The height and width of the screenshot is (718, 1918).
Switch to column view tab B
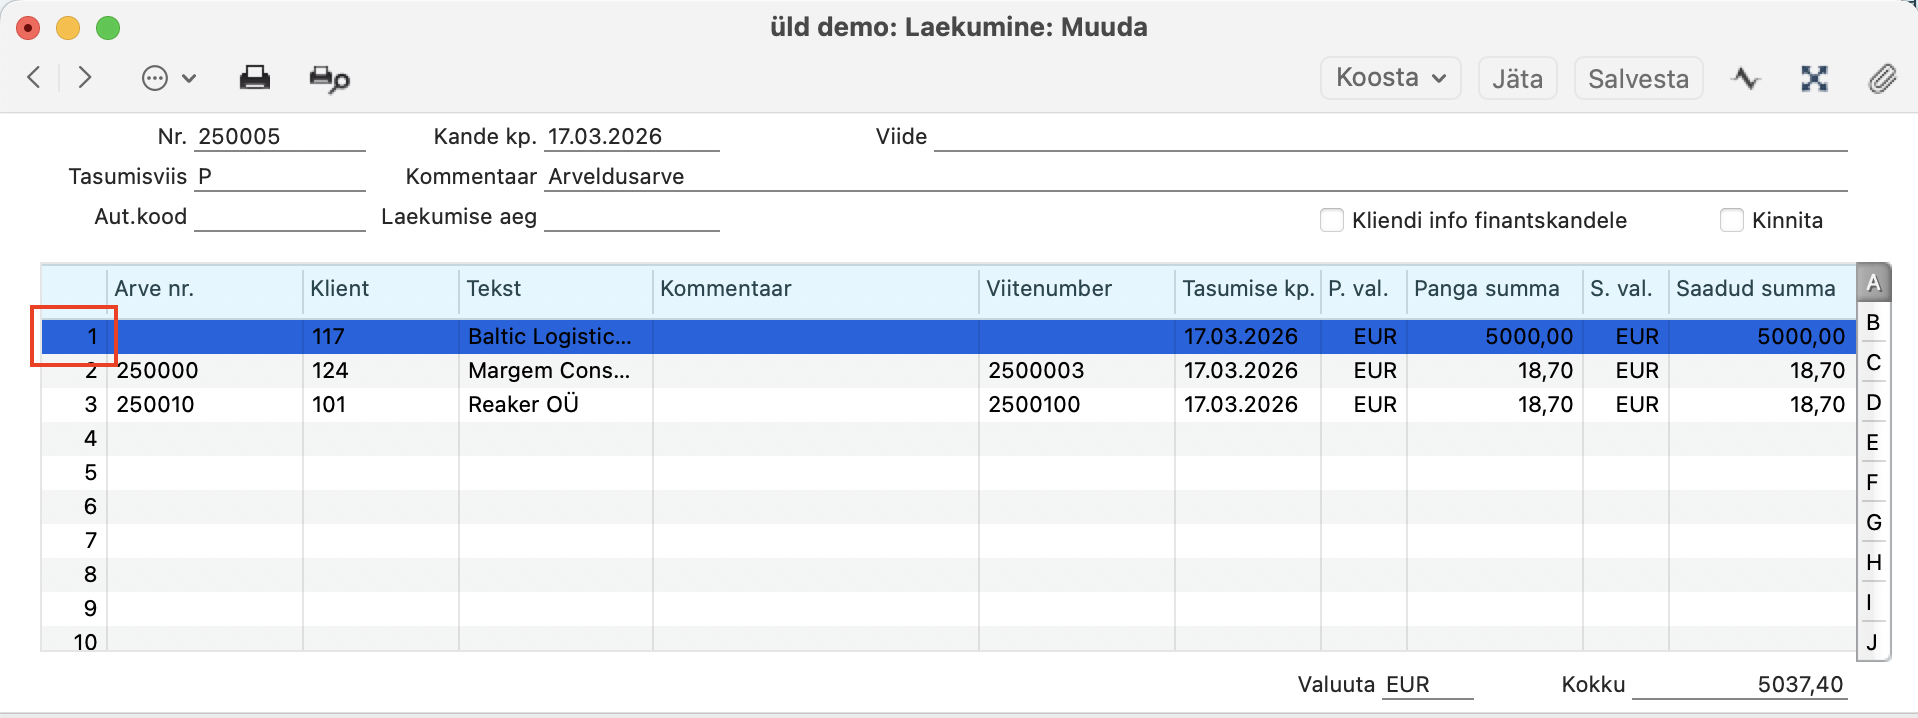pos(1873,323)
